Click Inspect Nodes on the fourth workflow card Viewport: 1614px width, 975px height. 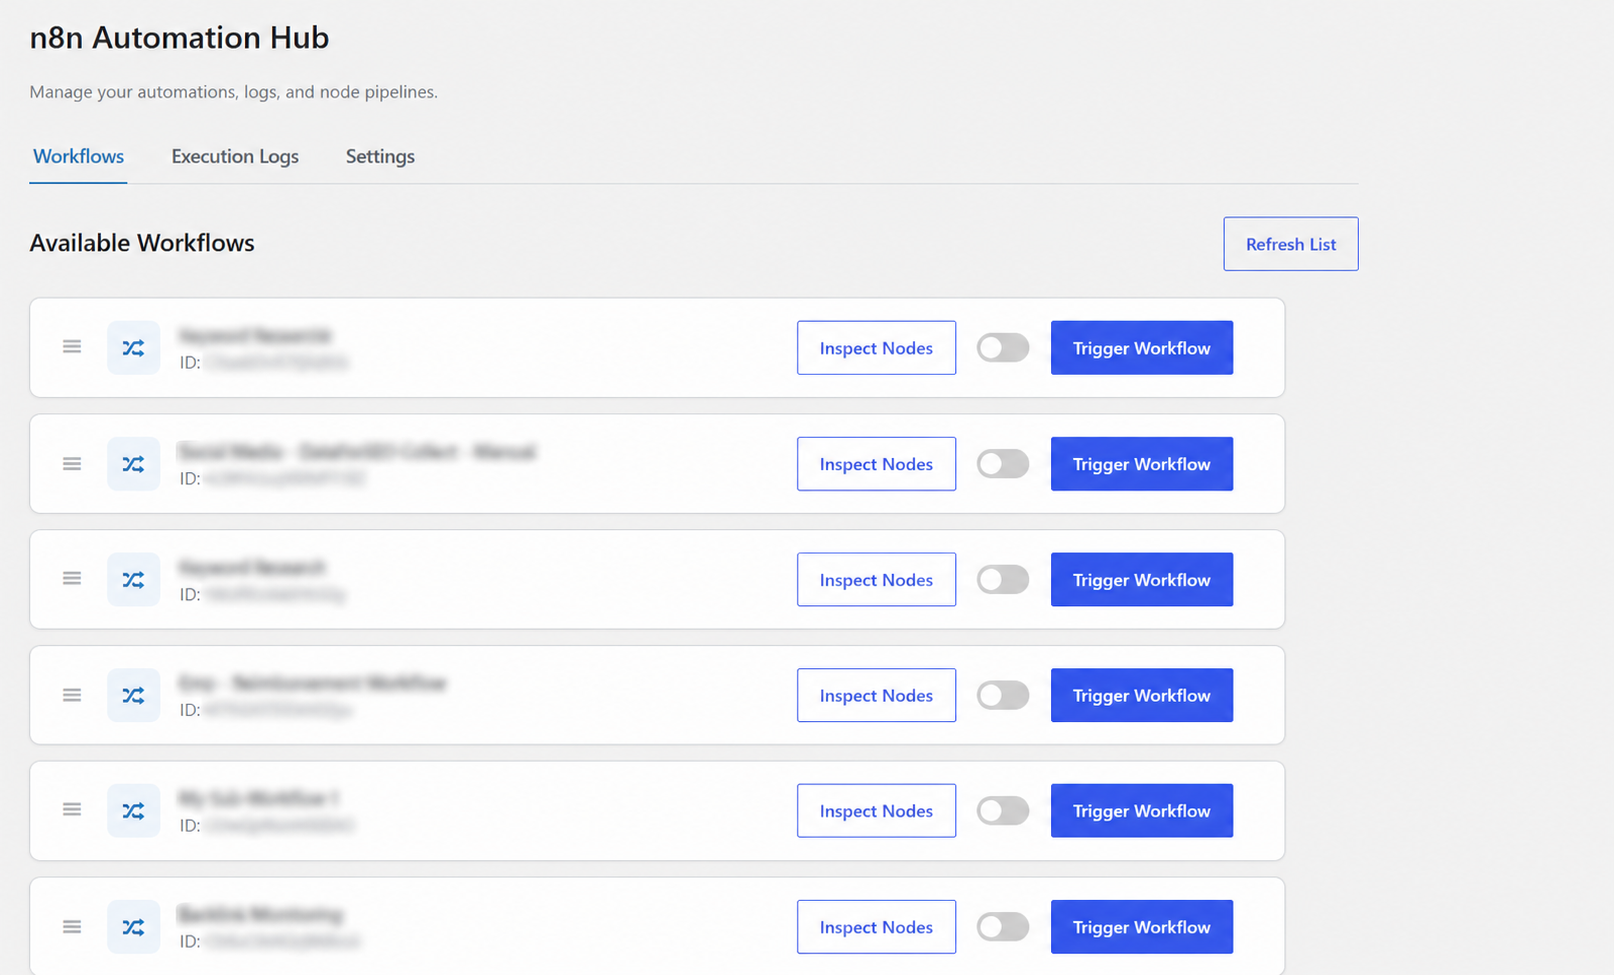[876, 695]
